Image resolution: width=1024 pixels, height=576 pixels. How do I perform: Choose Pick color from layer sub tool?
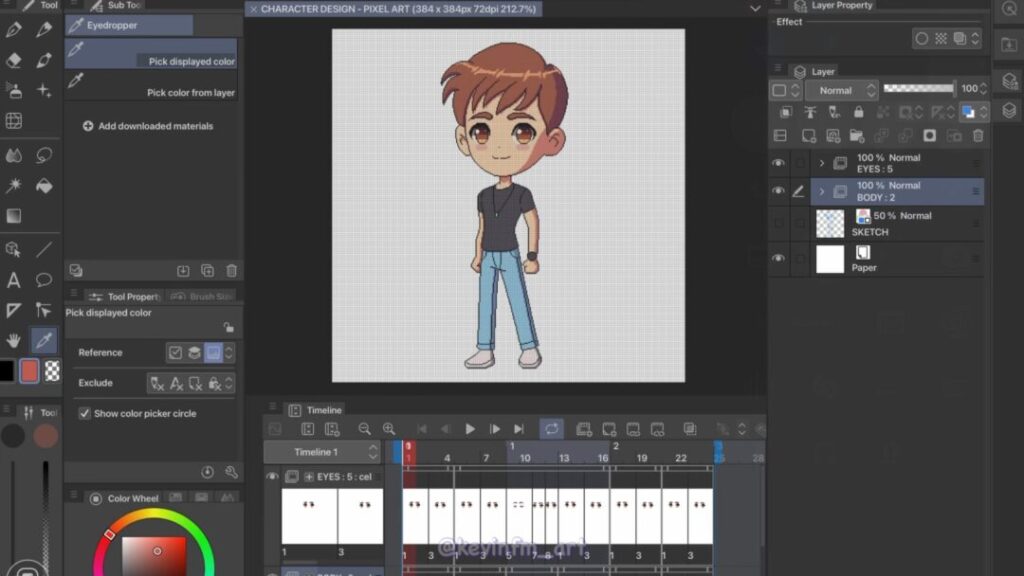coord(190,93)
